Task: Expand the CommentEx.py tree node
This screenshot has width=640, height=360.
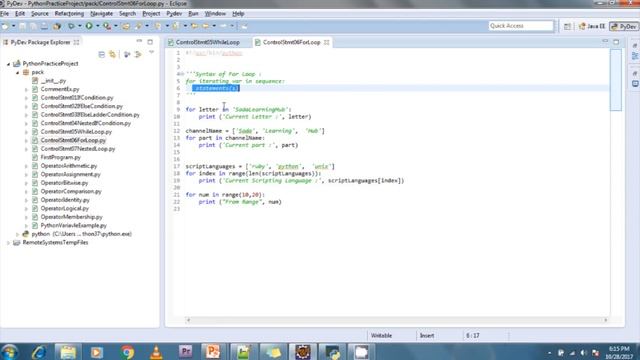Action: (27, 89)
